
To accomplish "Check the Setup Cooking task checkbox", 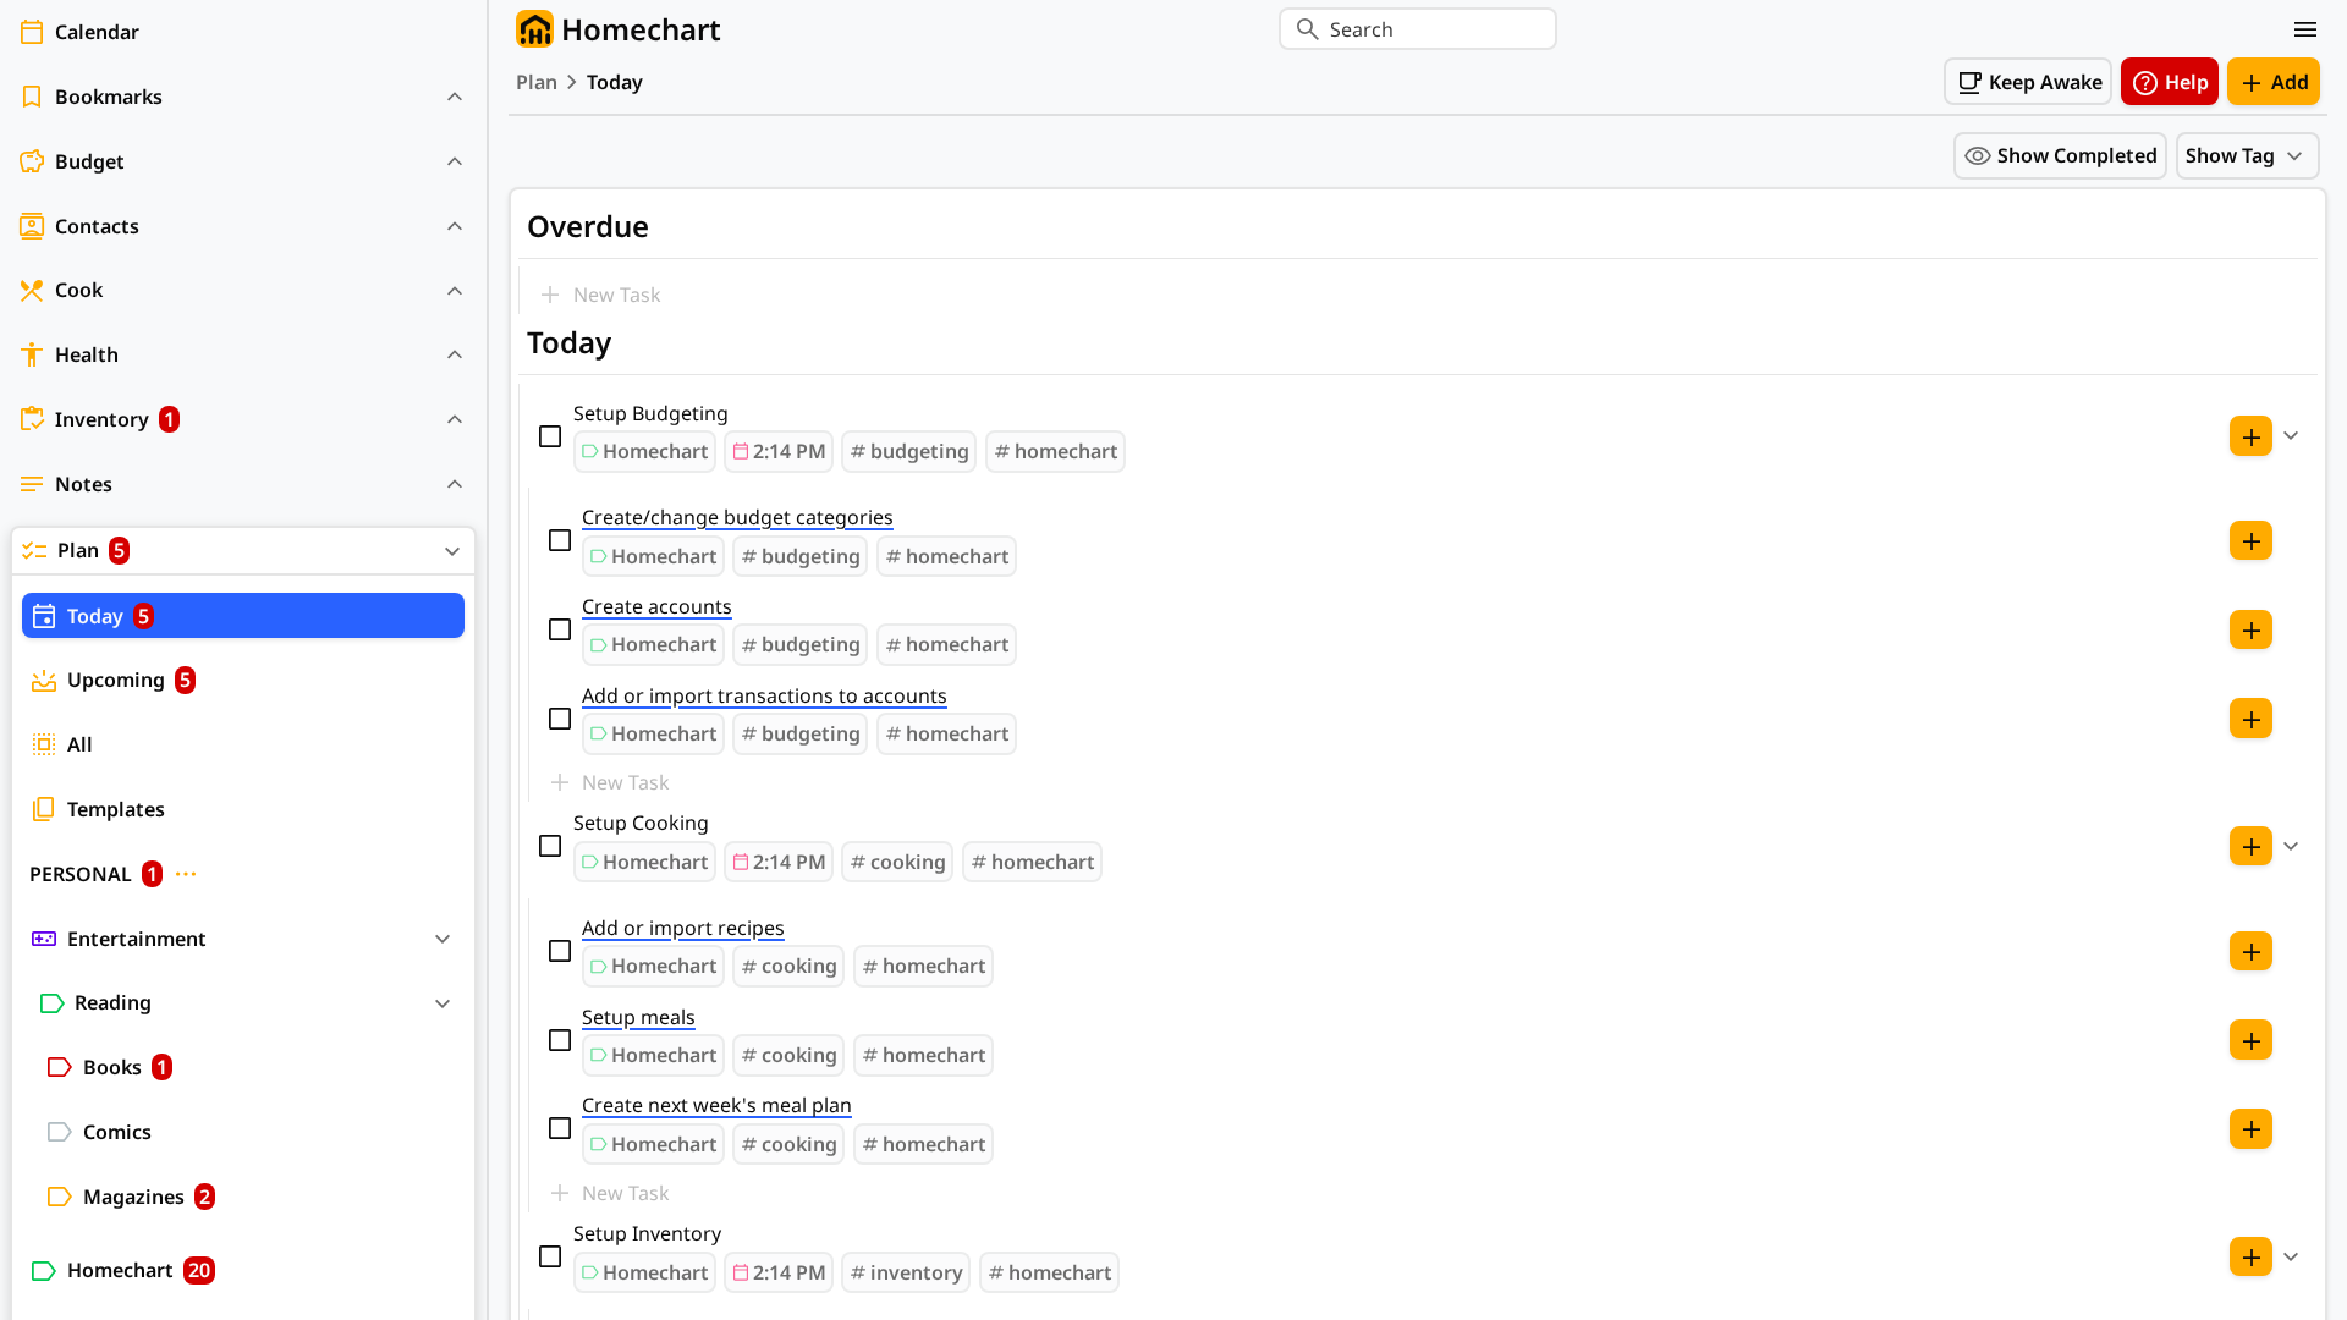I will click(550, 846).
